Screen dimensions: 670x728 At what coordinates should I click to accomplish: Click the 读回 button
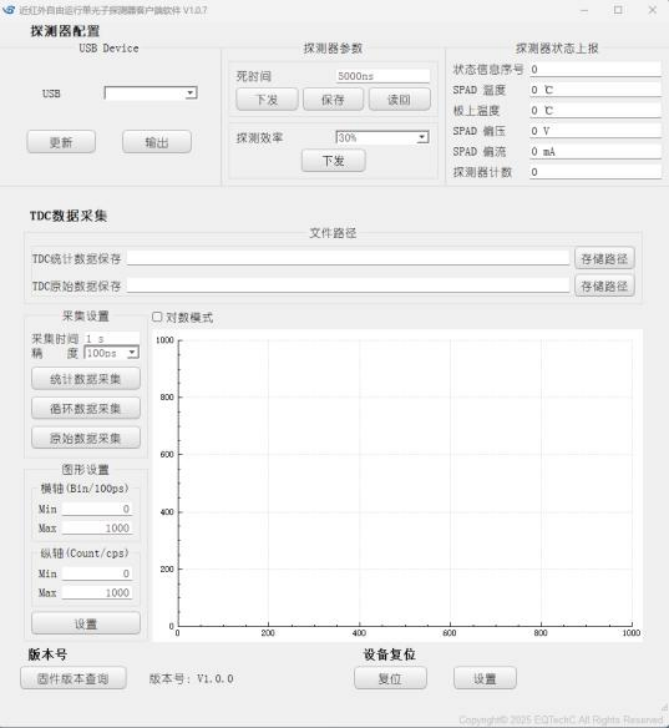(x=399, y=100)
